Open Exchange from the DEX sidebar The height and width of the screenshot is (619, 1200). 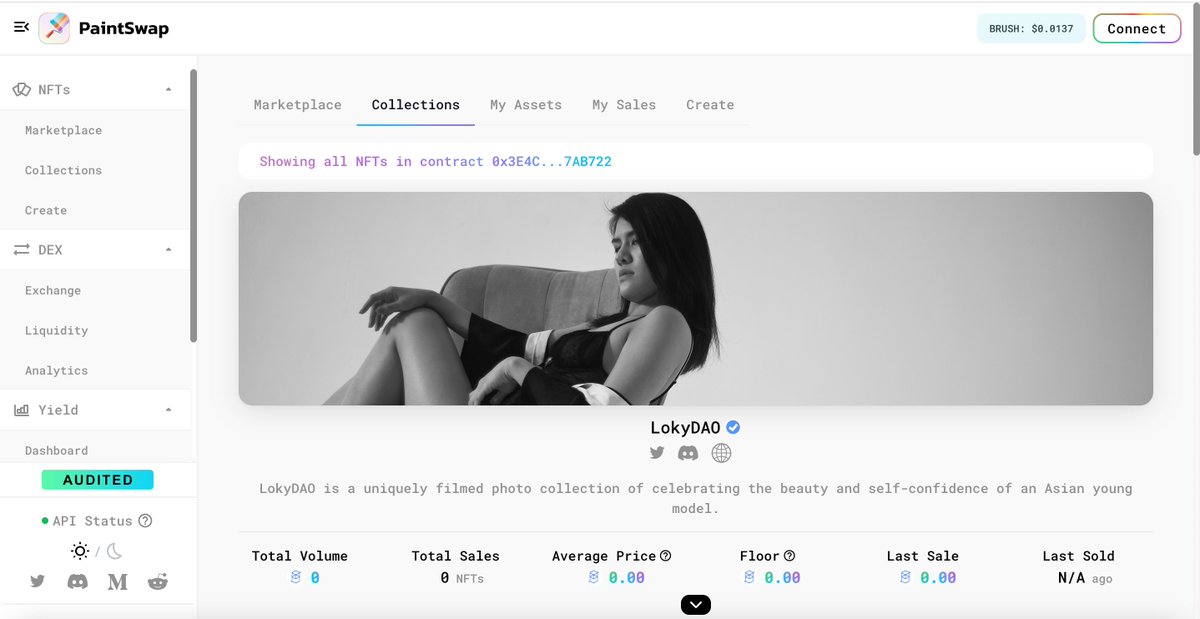click(52, 290)
